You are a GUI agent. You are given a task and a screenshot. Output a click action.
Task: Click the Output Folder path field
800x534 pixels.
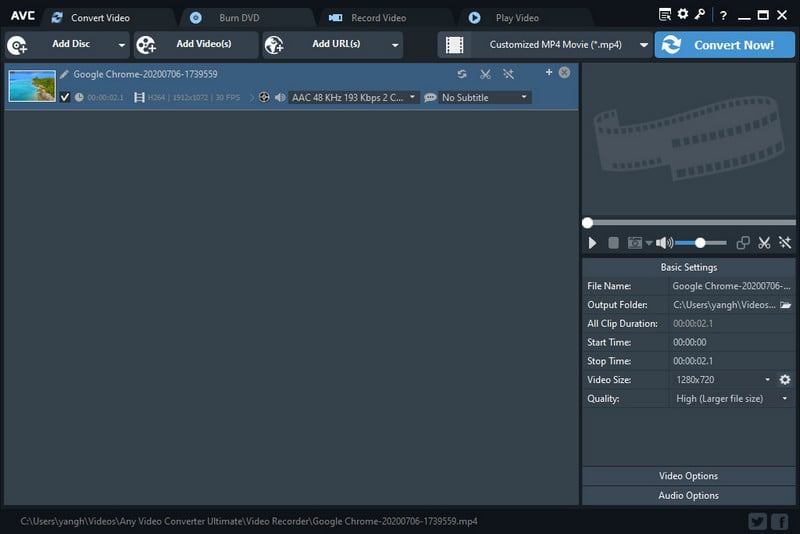[x=724, y=305]
